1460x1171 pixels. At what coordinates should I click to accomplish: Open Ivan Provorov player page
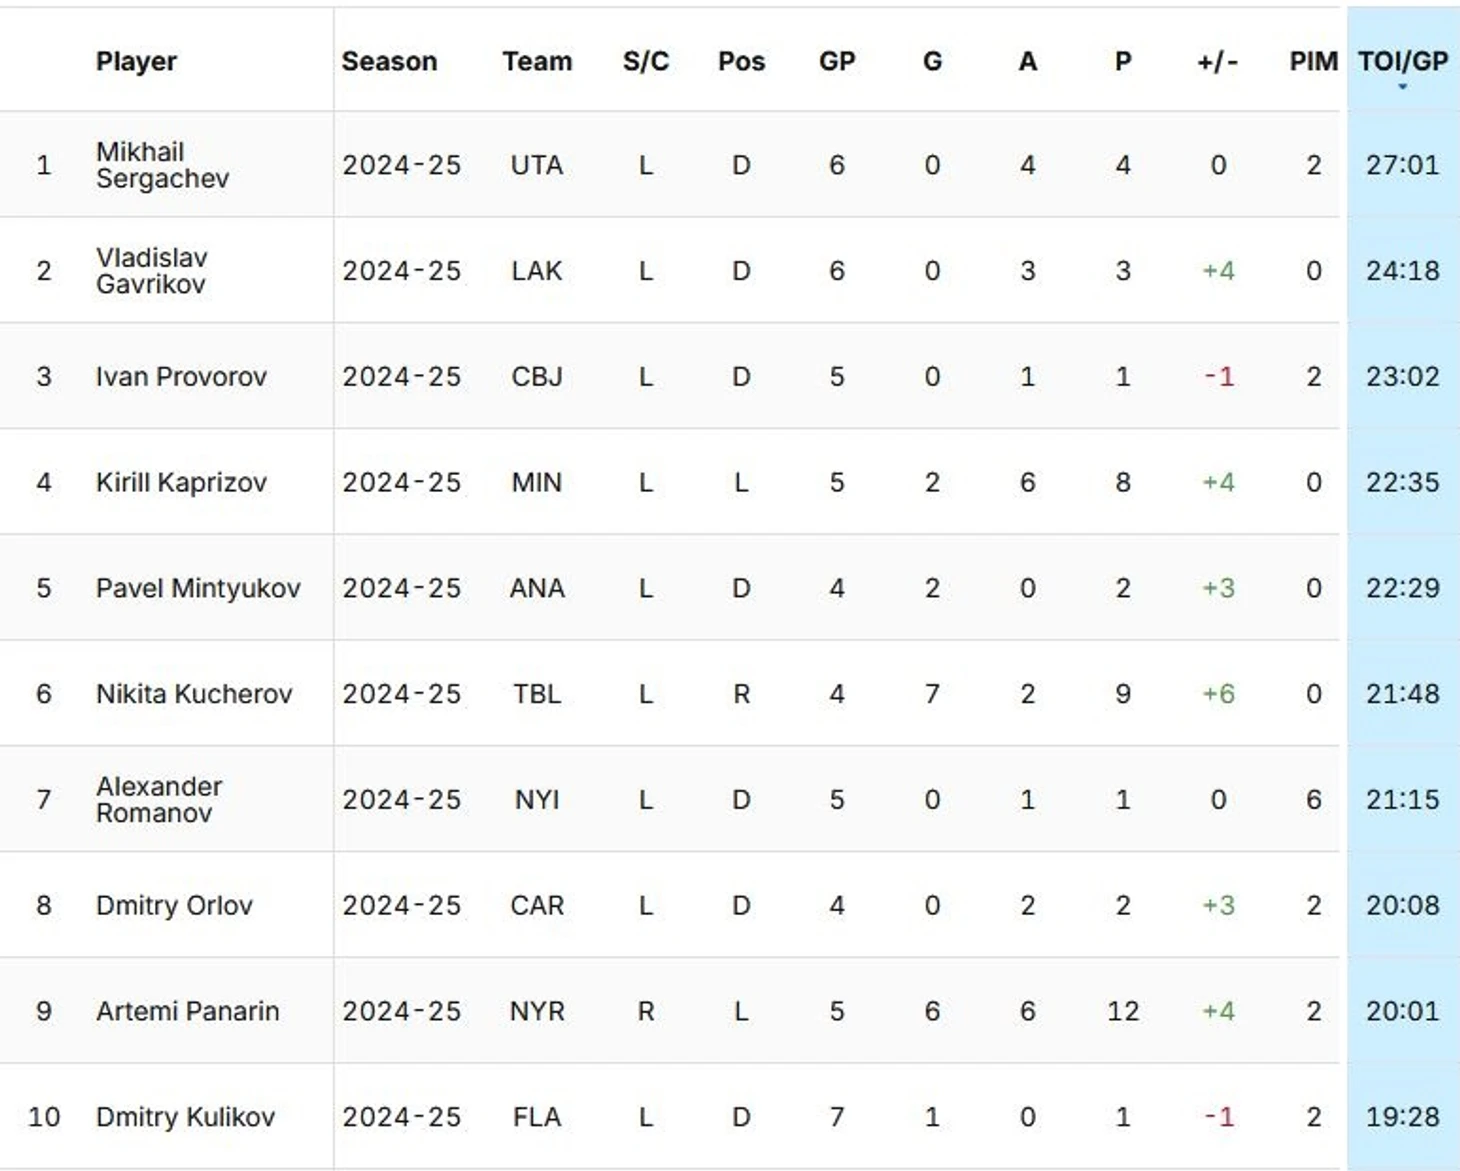[x=181, y=377]
